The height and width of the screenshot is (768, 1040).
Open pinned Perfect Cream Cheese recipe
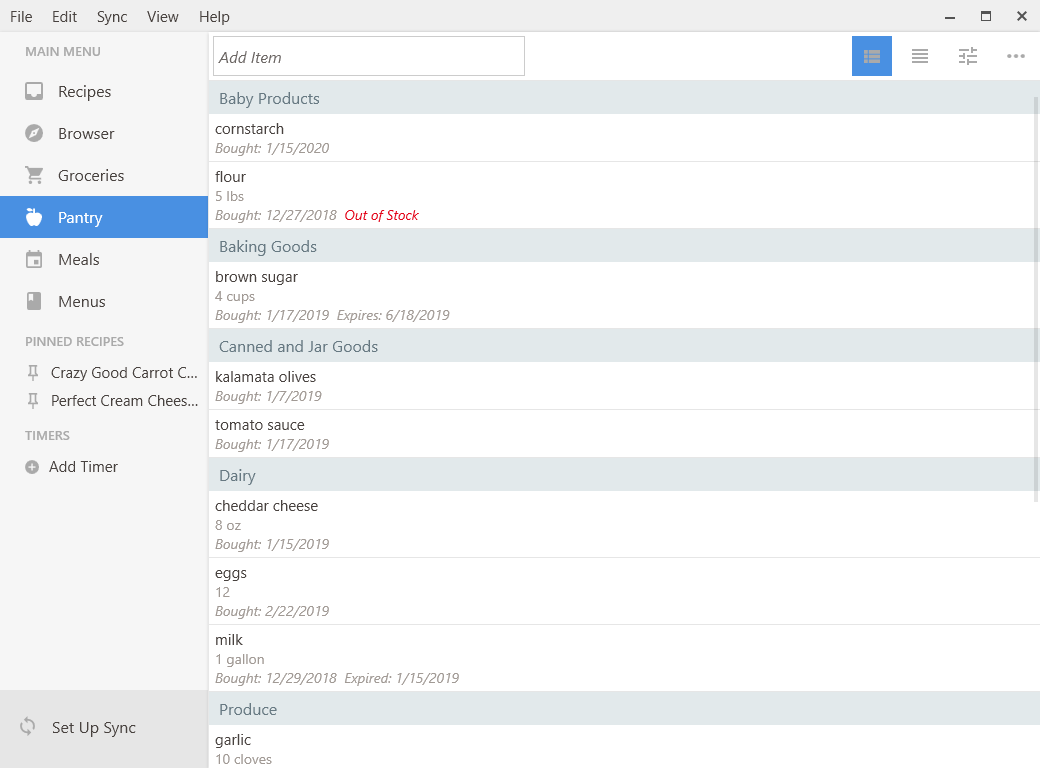pyautogui.click(x=124, y=401)
